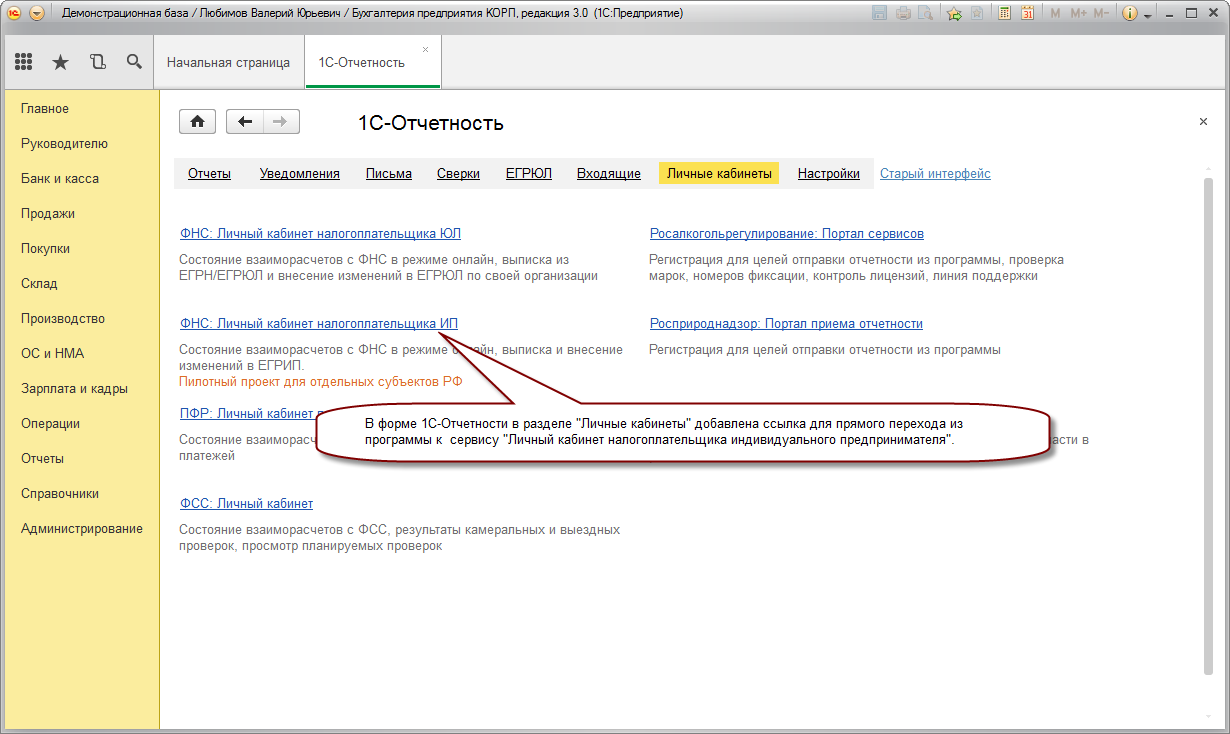The height and width of the screenshot is (734, 1230).
Task: Open the Уведомления tab
Action: pyautogui.click(x=300, y=173)
